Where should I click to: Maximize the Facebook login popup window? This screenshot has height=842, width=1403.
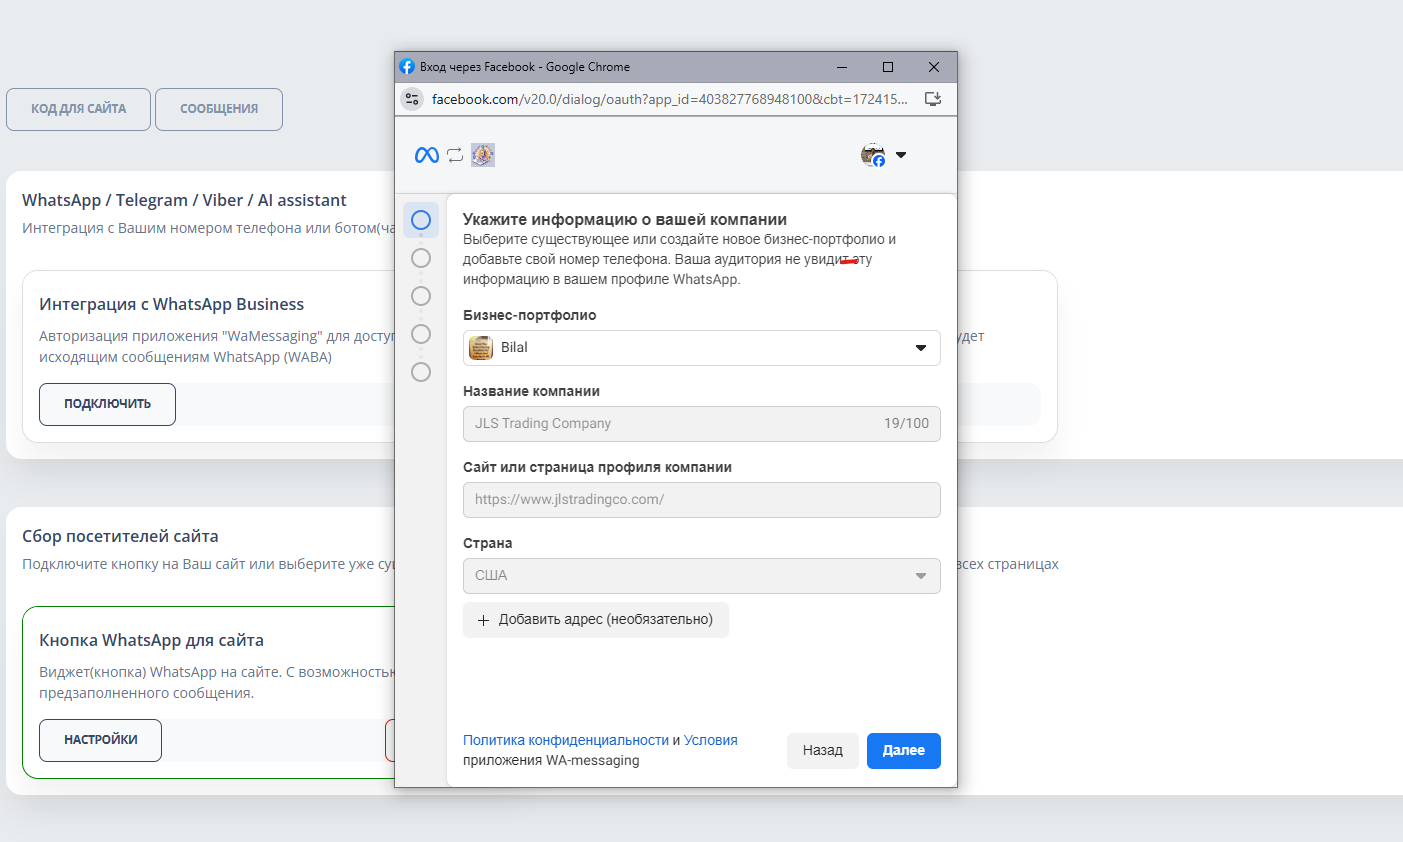click(888, 67)
